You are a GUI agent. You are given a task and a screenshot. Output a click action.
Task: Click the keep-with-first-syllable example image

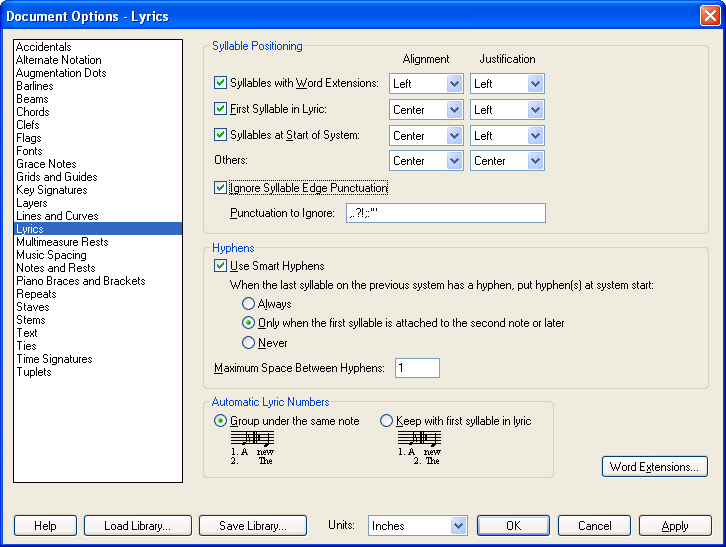pos(417,448)
